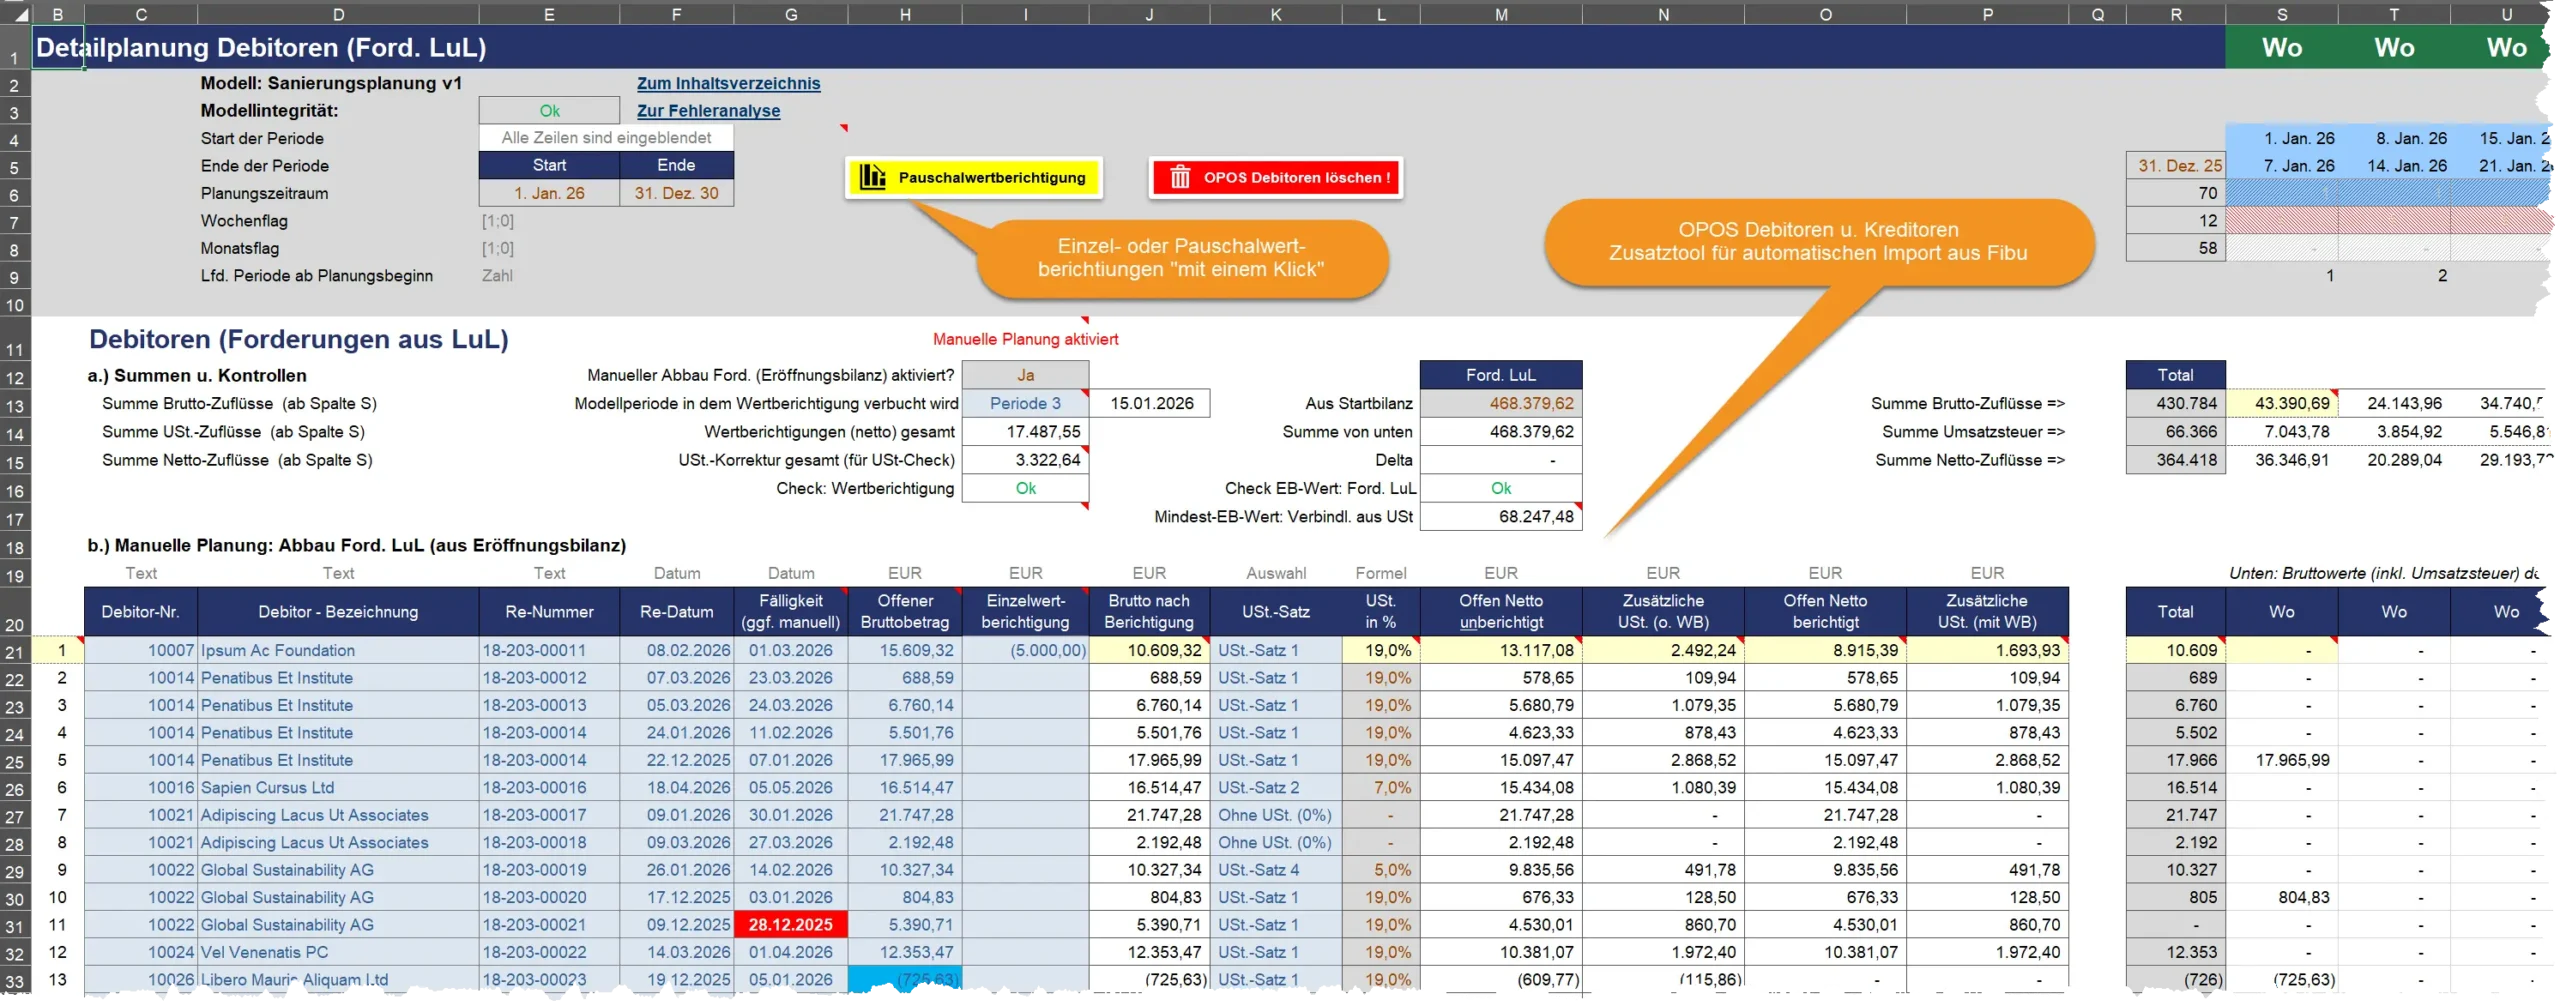Select the USt.-Satz 2 cell for Sapien Cursus Ltd

[x=1275, y=788]
